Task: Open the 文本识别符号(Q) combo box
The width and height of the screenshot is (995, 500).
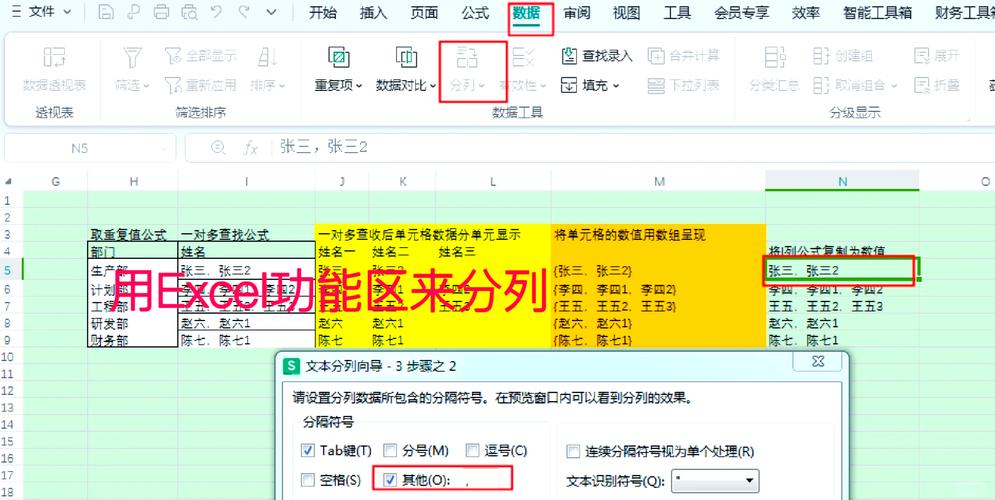Action: 715,482
